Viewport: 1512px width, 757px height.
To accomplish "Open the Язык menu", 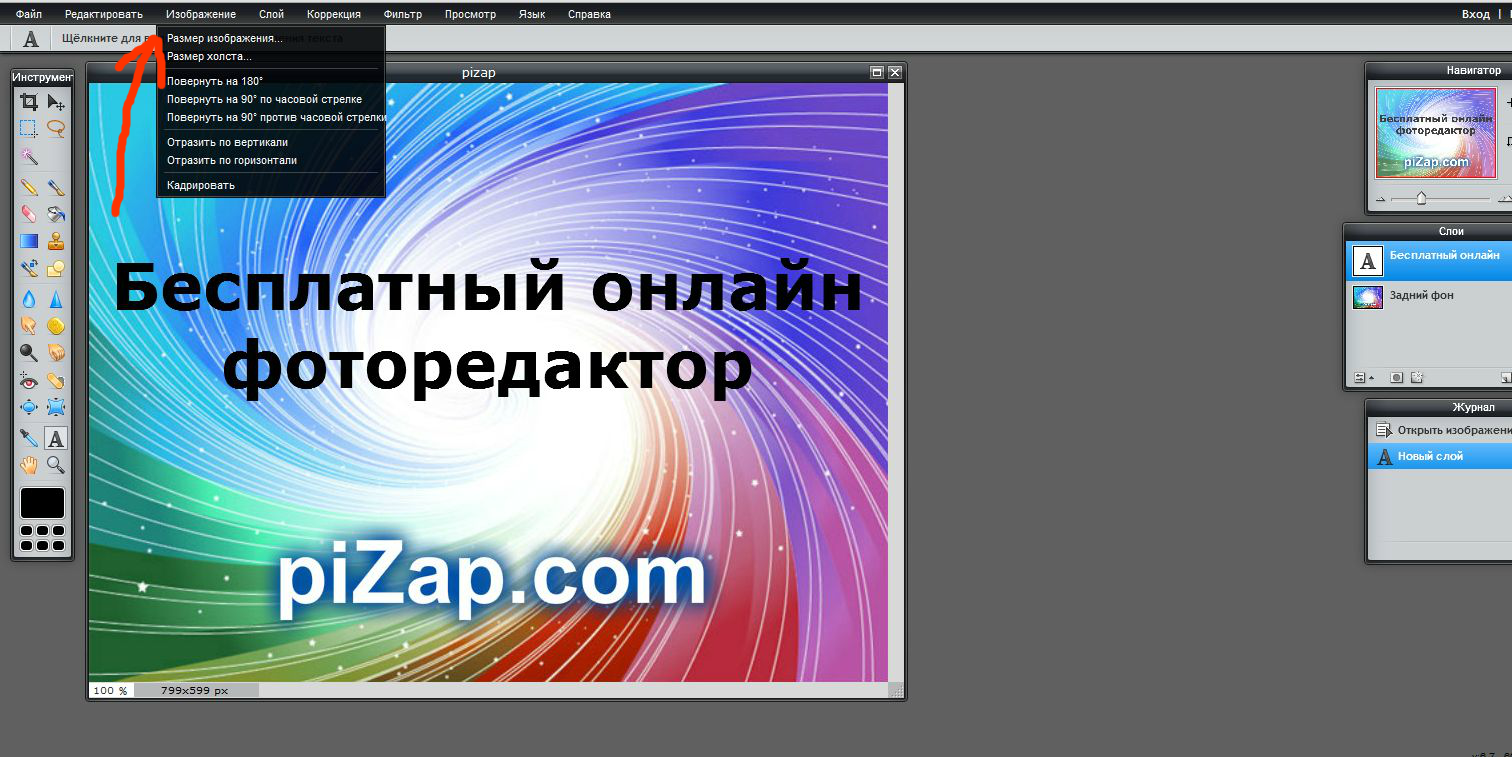I will coord(532,14).
